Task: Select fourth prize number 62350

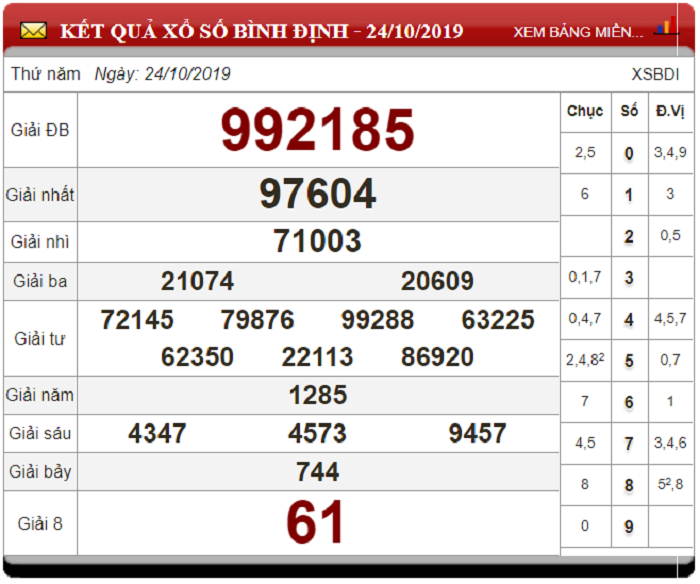Action: point(197,357)
